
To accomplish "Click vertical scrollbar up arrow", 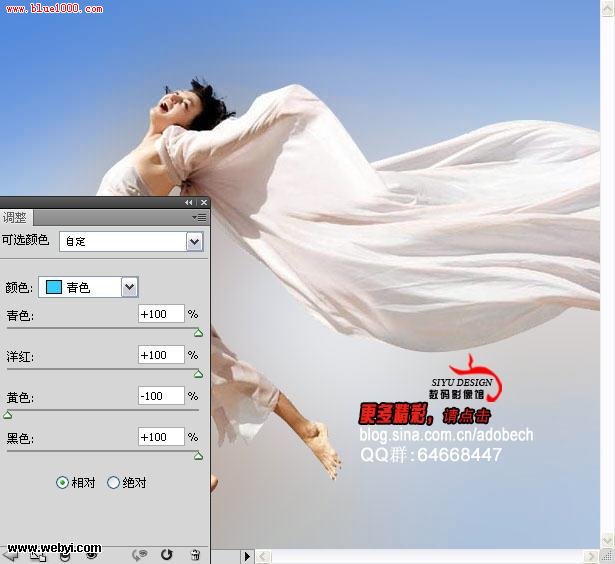I will tap(608, 9).
